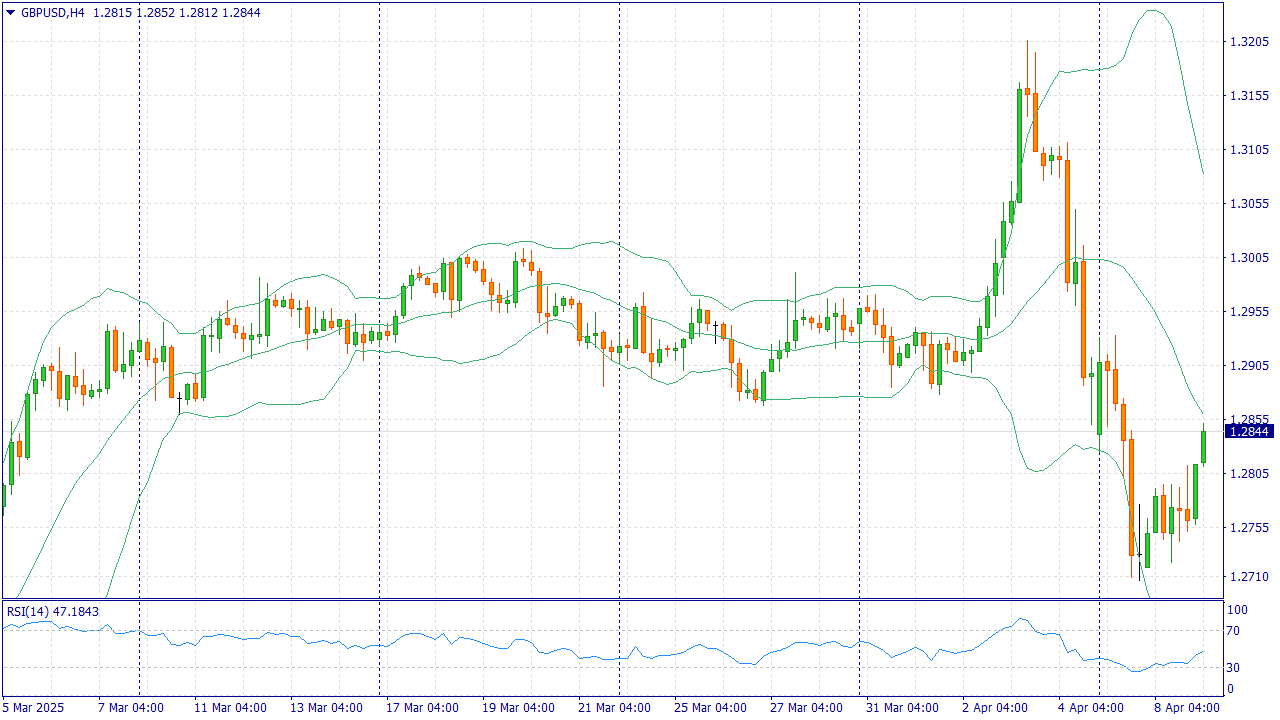The image size is (1280, 720).
Task: Click the 8 Apr 04:00 time label
Action: click(x=1187, y=707)
